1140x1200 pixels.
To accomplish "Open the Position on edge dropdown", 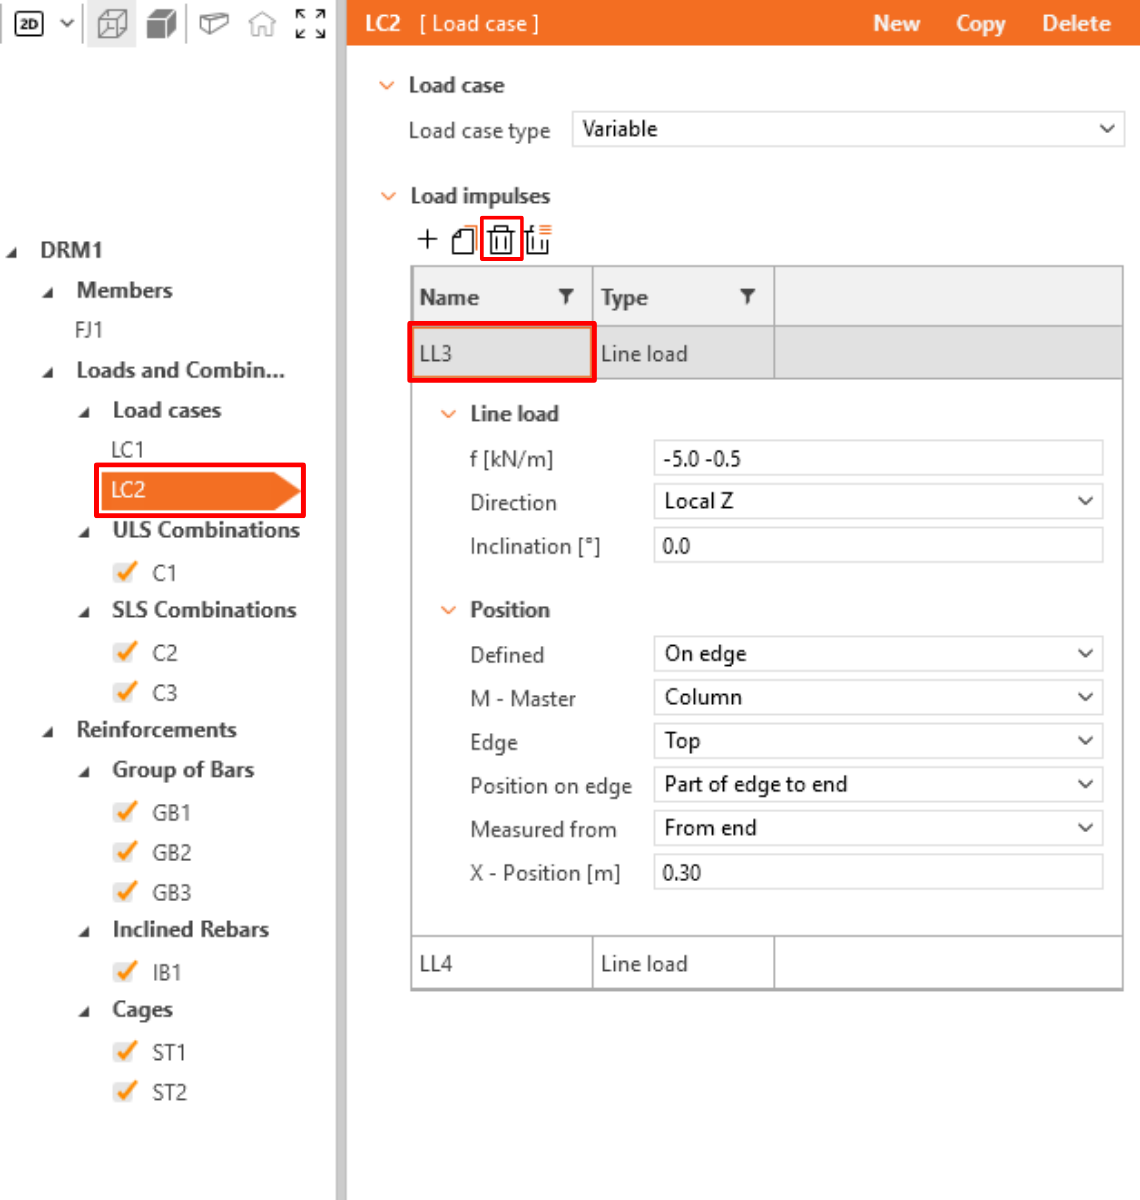I will point(878,784).
